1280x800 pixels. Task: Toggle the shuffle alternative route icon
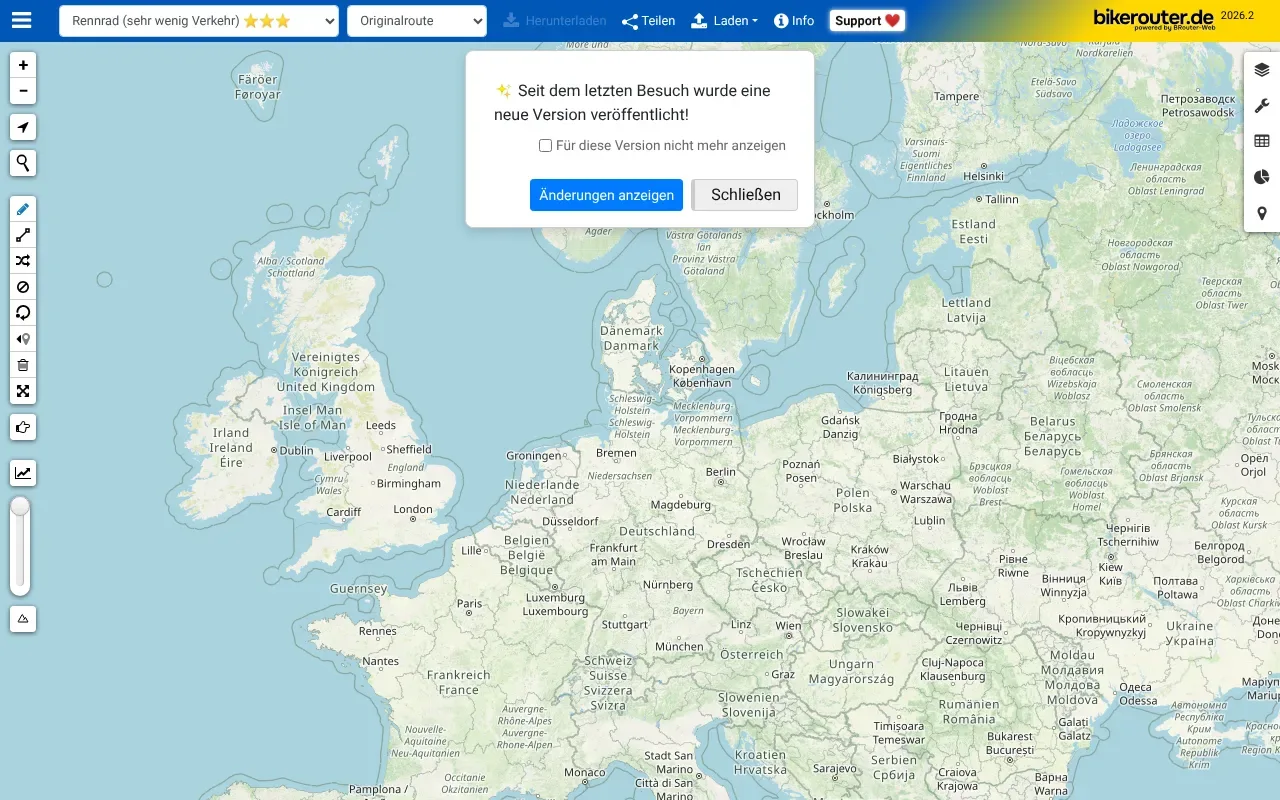click(x=23, y=261)
